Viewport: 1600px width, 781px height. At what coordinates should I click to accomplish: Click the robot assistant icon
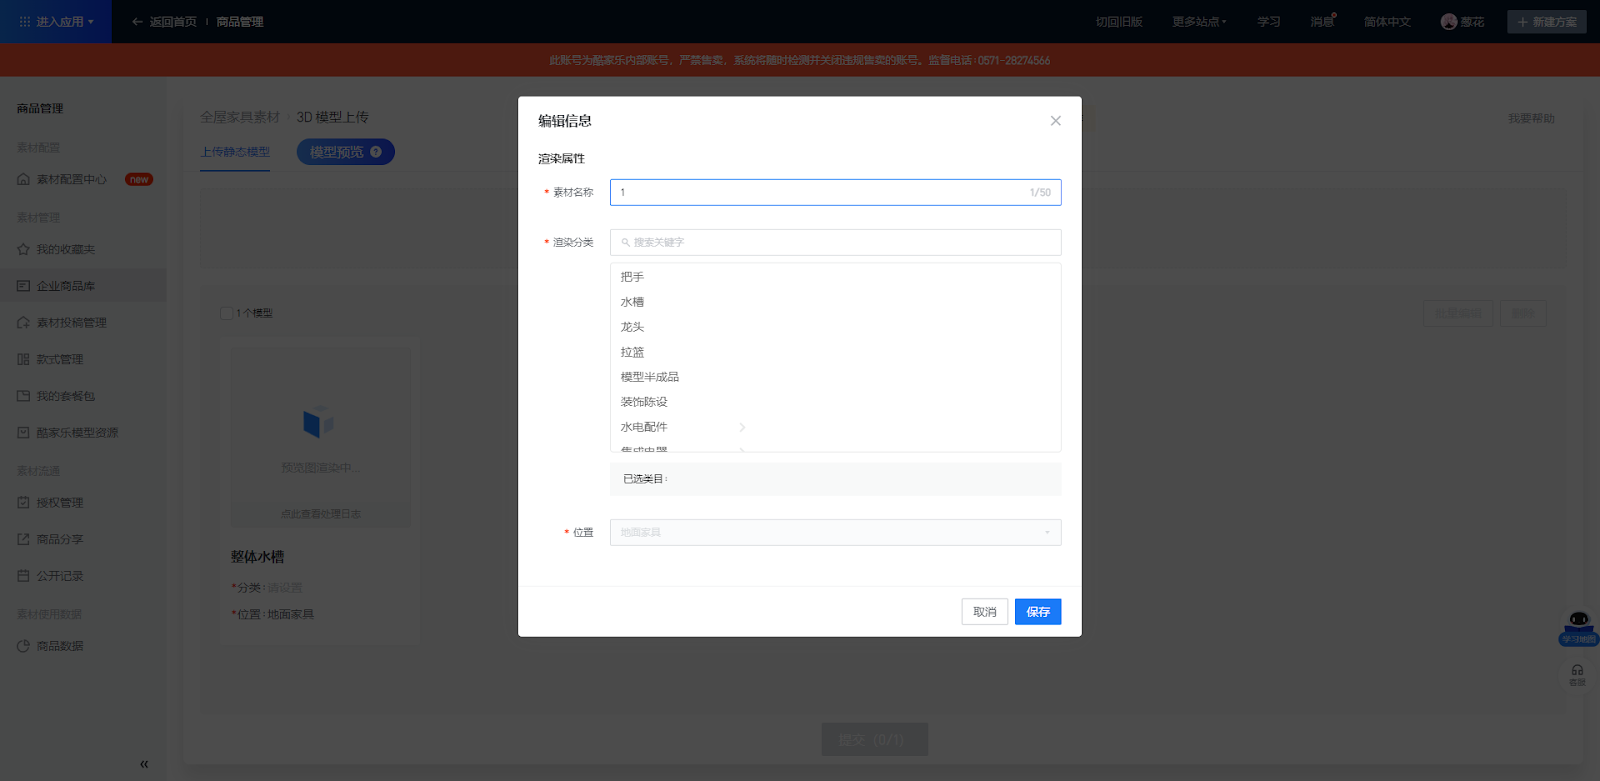pos(1578,622)
